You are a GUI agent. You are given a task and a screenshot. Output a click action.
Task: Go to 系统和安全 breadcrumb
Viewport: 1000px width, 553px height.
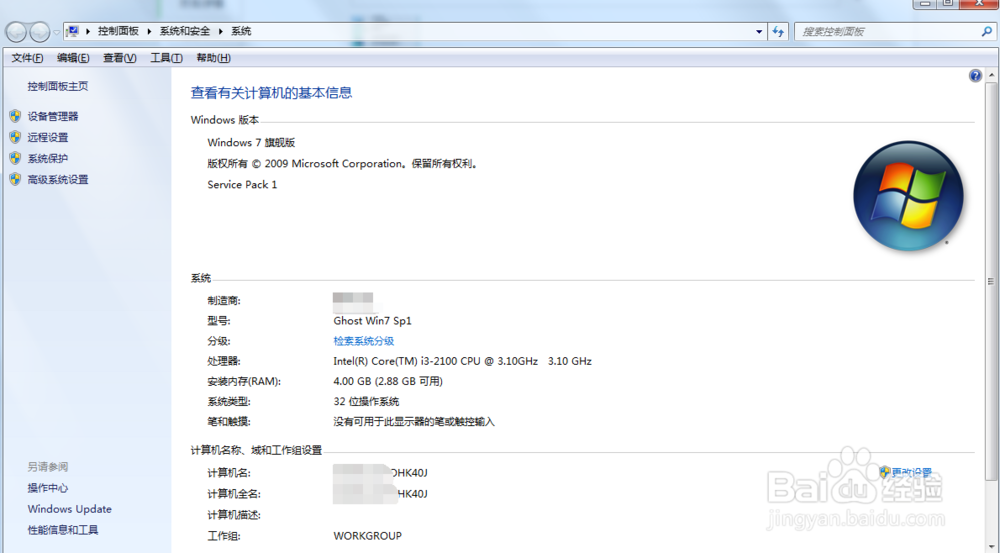(184, 31)
